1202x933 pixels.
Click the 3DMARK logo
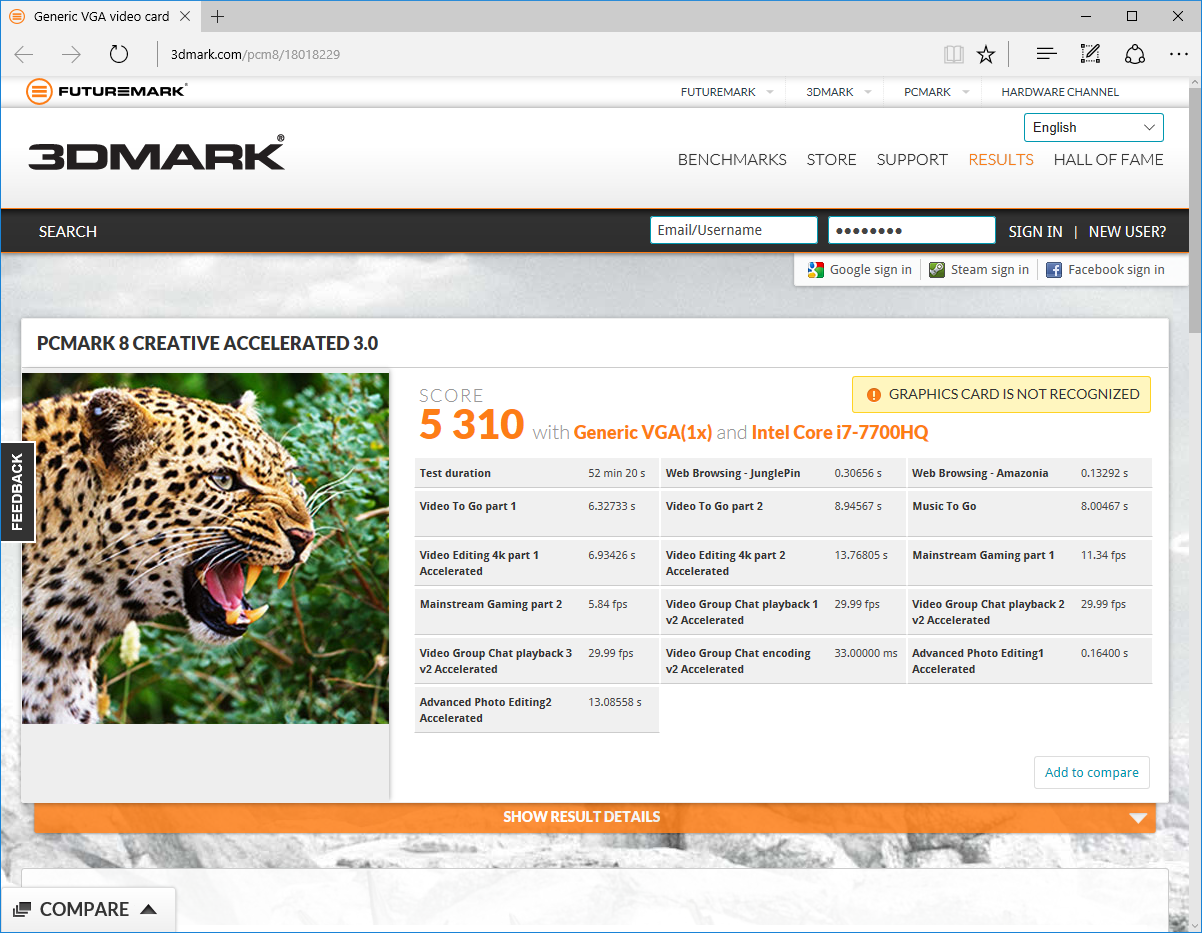click(x=156, y=154)
